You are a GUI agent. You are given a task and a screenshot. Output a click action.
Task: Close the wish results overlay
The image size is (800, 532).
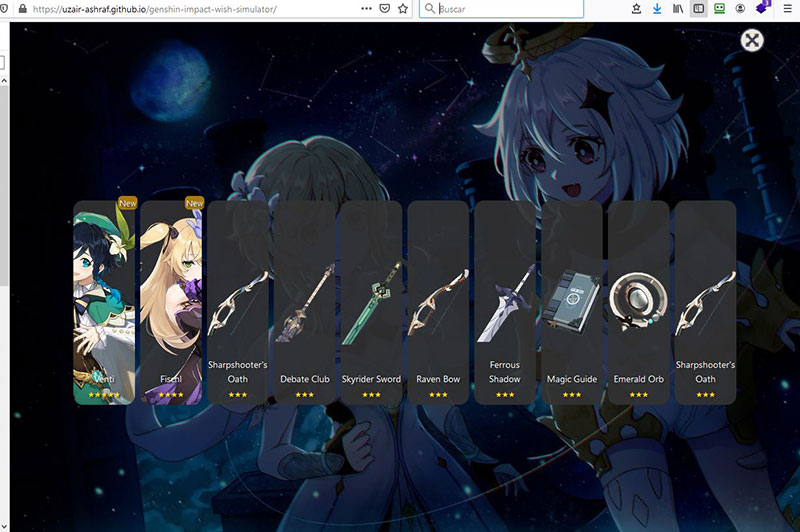click(752, 40)
